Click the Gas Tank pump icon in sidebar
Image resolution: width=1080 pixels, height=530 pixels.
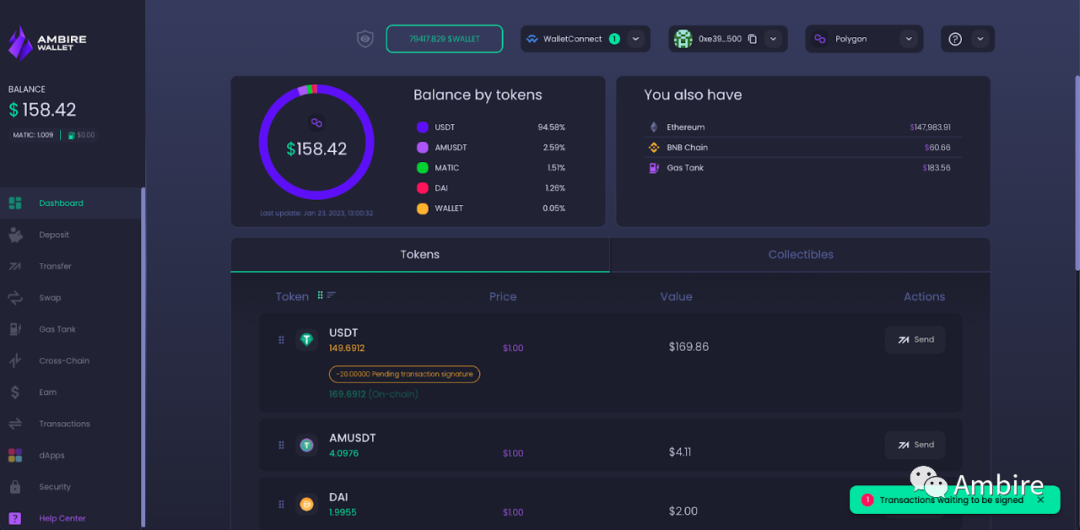tap(15, 329)
